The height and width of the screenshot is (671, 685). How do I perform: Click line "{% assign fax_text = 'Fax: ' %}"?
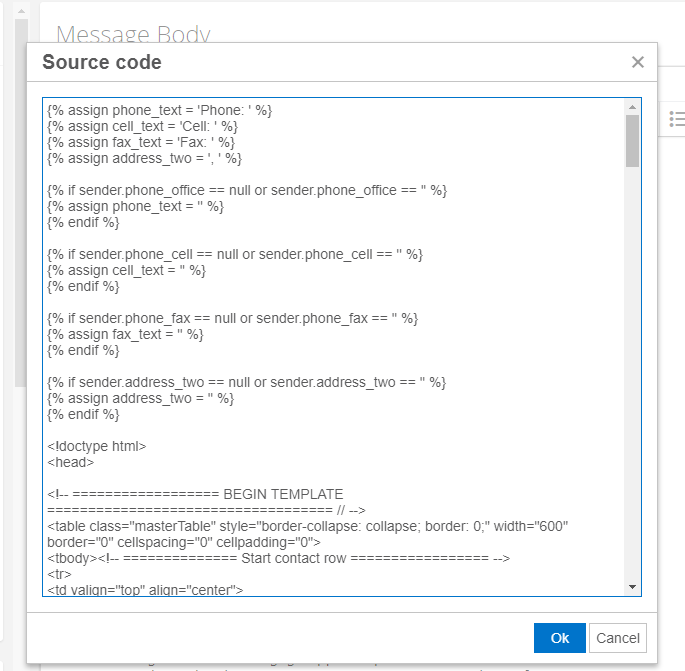point(141,142)
